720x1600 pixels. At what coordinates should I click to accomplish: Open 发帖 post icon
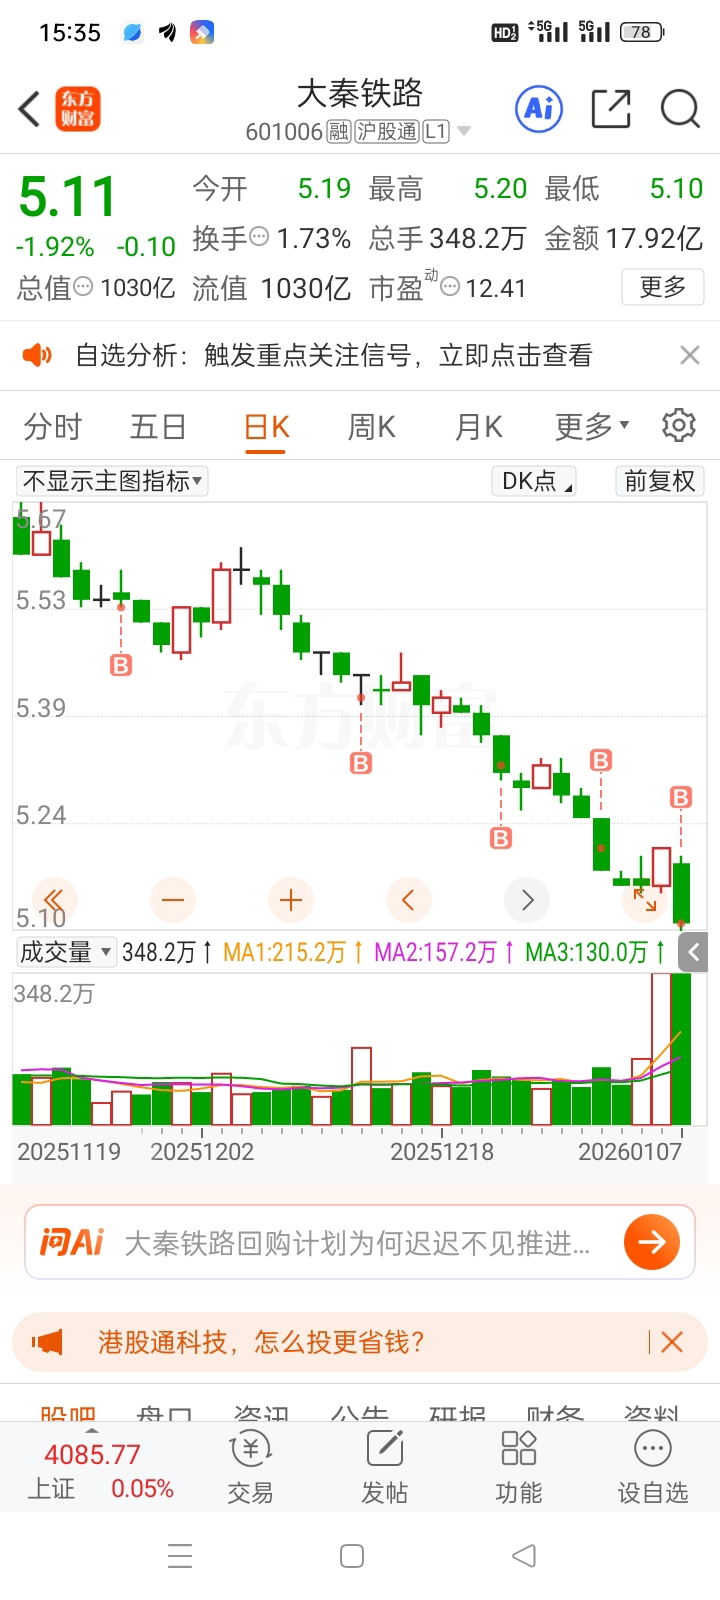click(x=384, y=1468)
